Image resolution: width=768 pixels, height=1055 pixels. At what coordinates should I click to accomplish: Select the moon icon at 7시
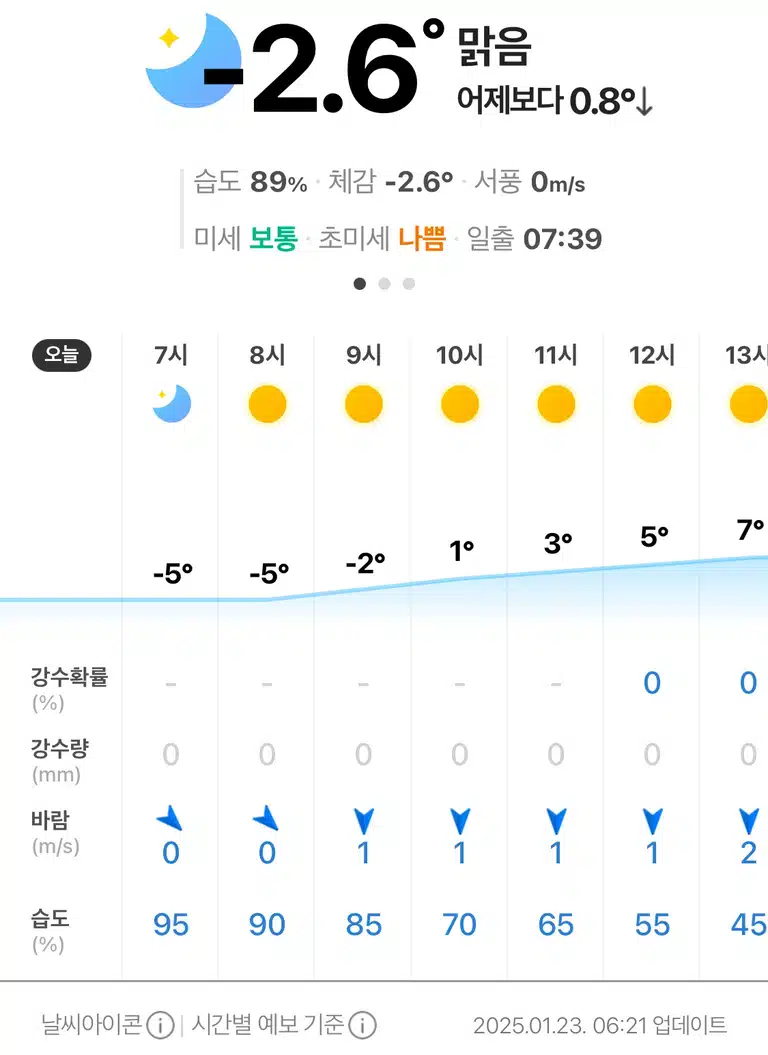(171, 404)
